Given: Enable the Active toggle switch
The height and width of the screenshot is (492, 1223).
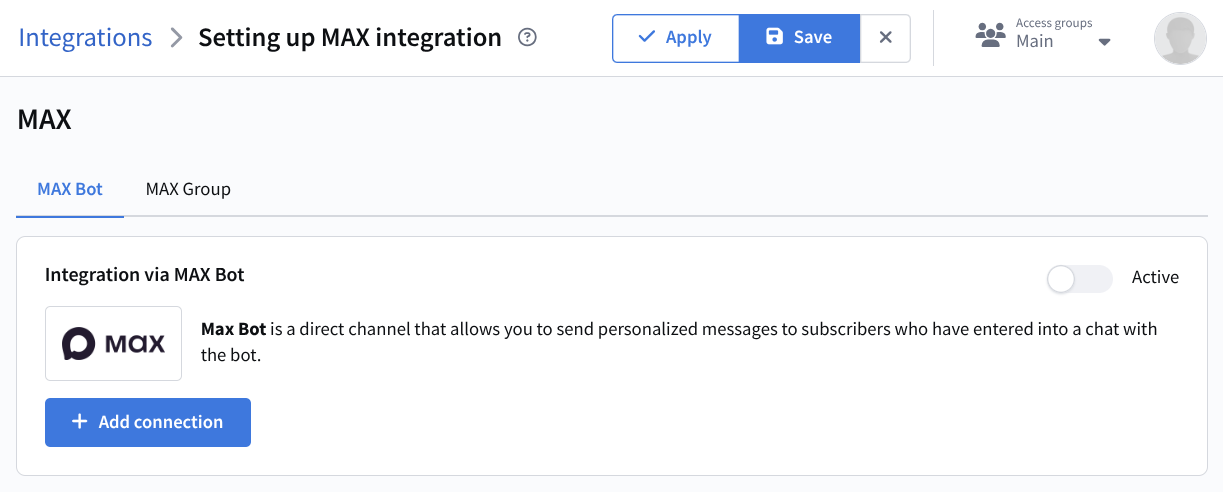Looking at the screenshot, I should tap(1079, 278).
